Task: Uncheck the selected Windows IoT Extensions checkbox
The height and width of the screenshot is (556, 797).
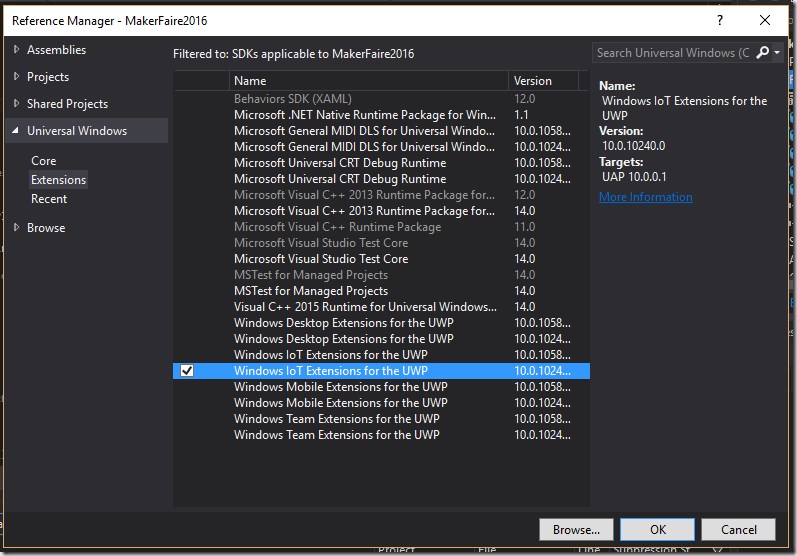Action: [187, 370]
